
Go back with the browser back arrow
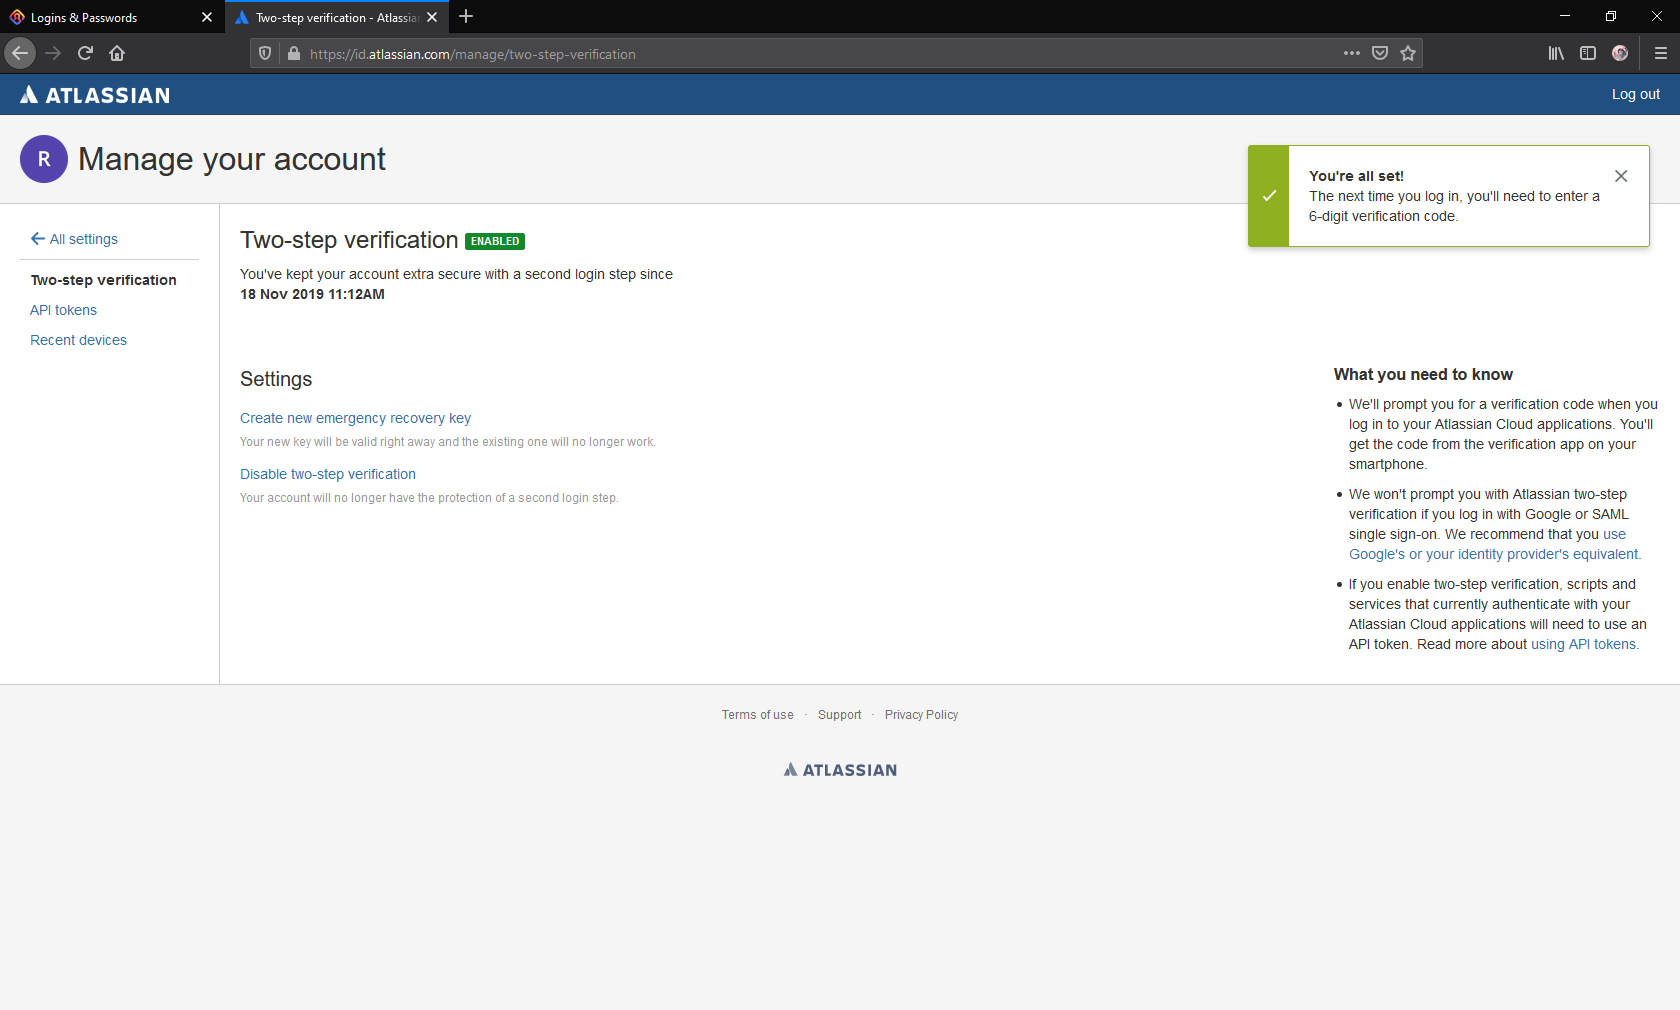[20, 53]
